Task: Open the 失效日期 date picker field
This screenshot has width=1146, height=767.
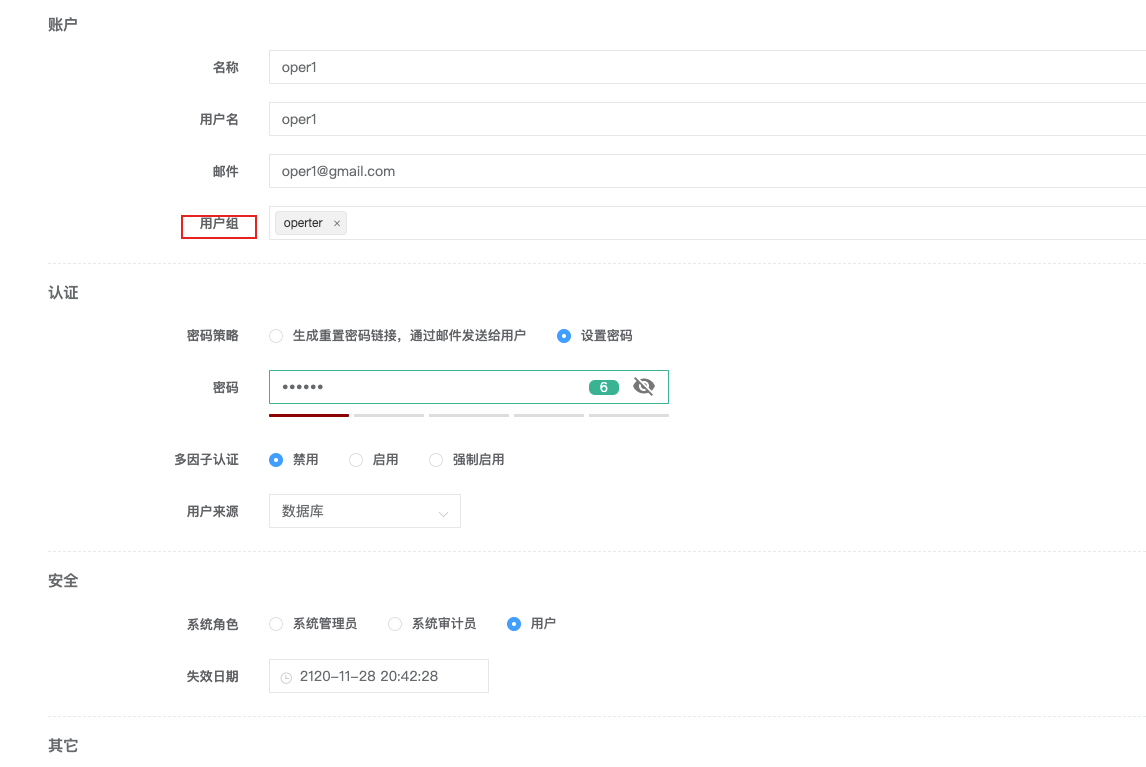Action: (x=379, y=676)
